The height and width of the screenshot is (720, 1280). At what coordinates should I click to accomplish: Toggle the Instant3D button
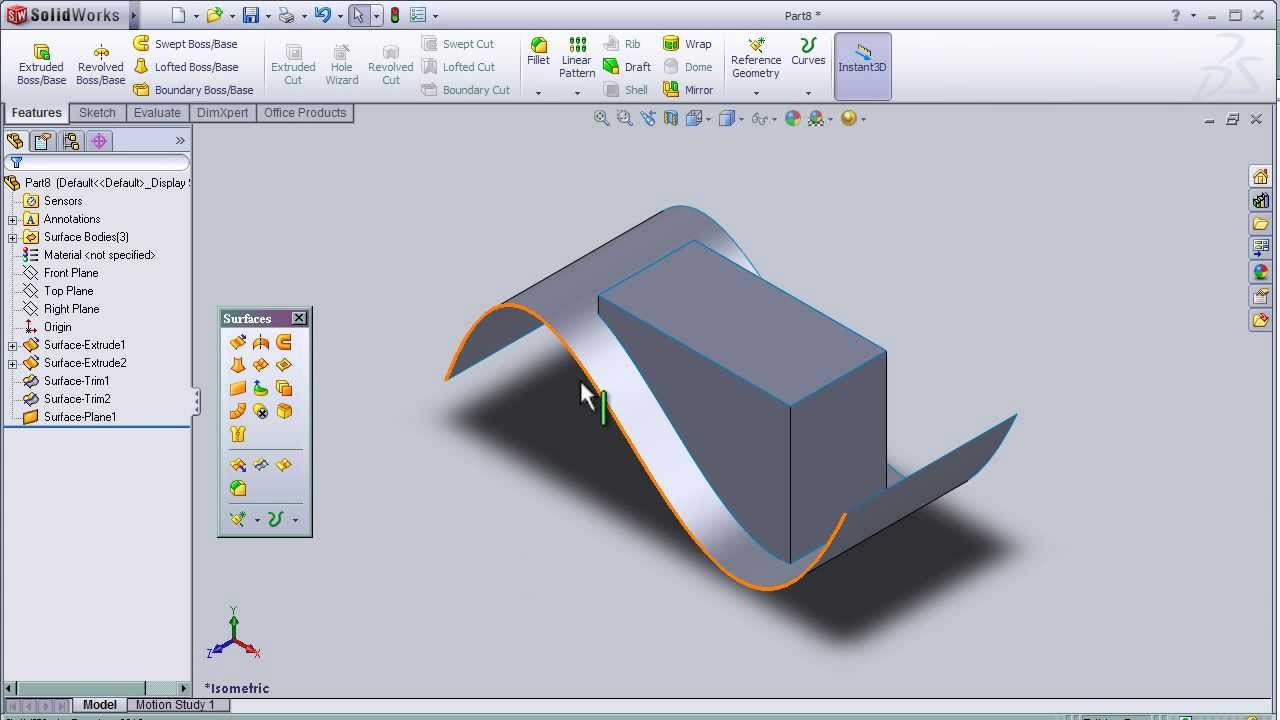pyautogui.click(x=862, y=66)
